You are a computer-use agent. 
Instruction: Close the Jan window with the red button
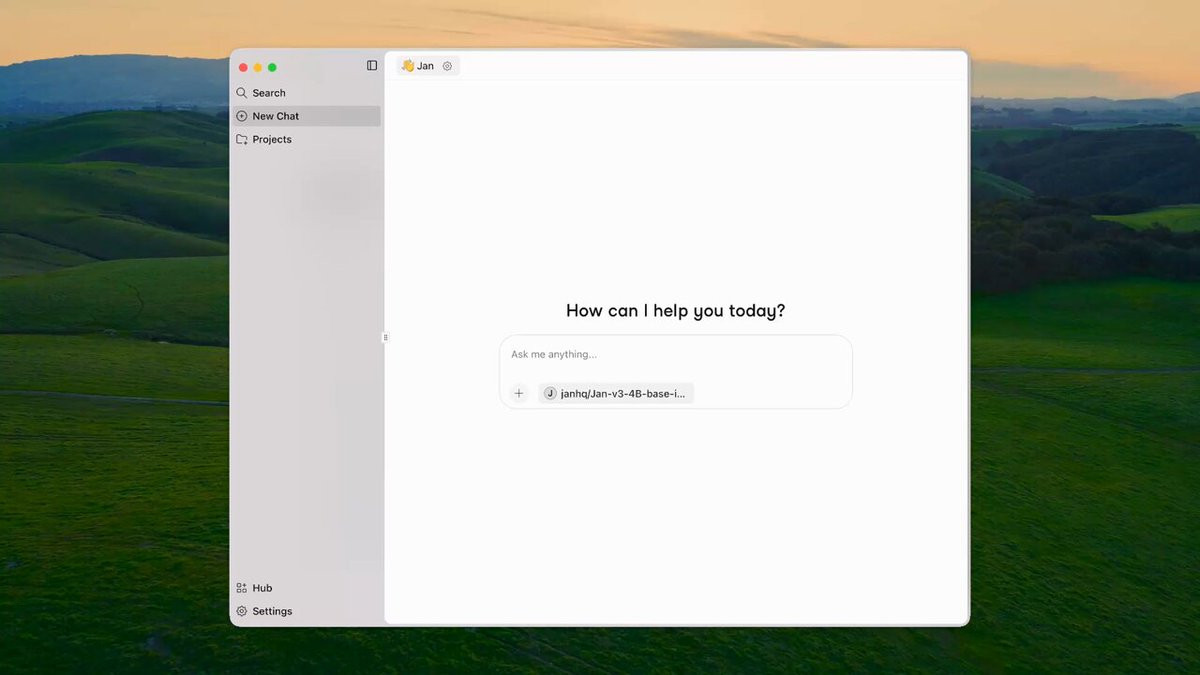pyautogui.click(x=242, y=67)
